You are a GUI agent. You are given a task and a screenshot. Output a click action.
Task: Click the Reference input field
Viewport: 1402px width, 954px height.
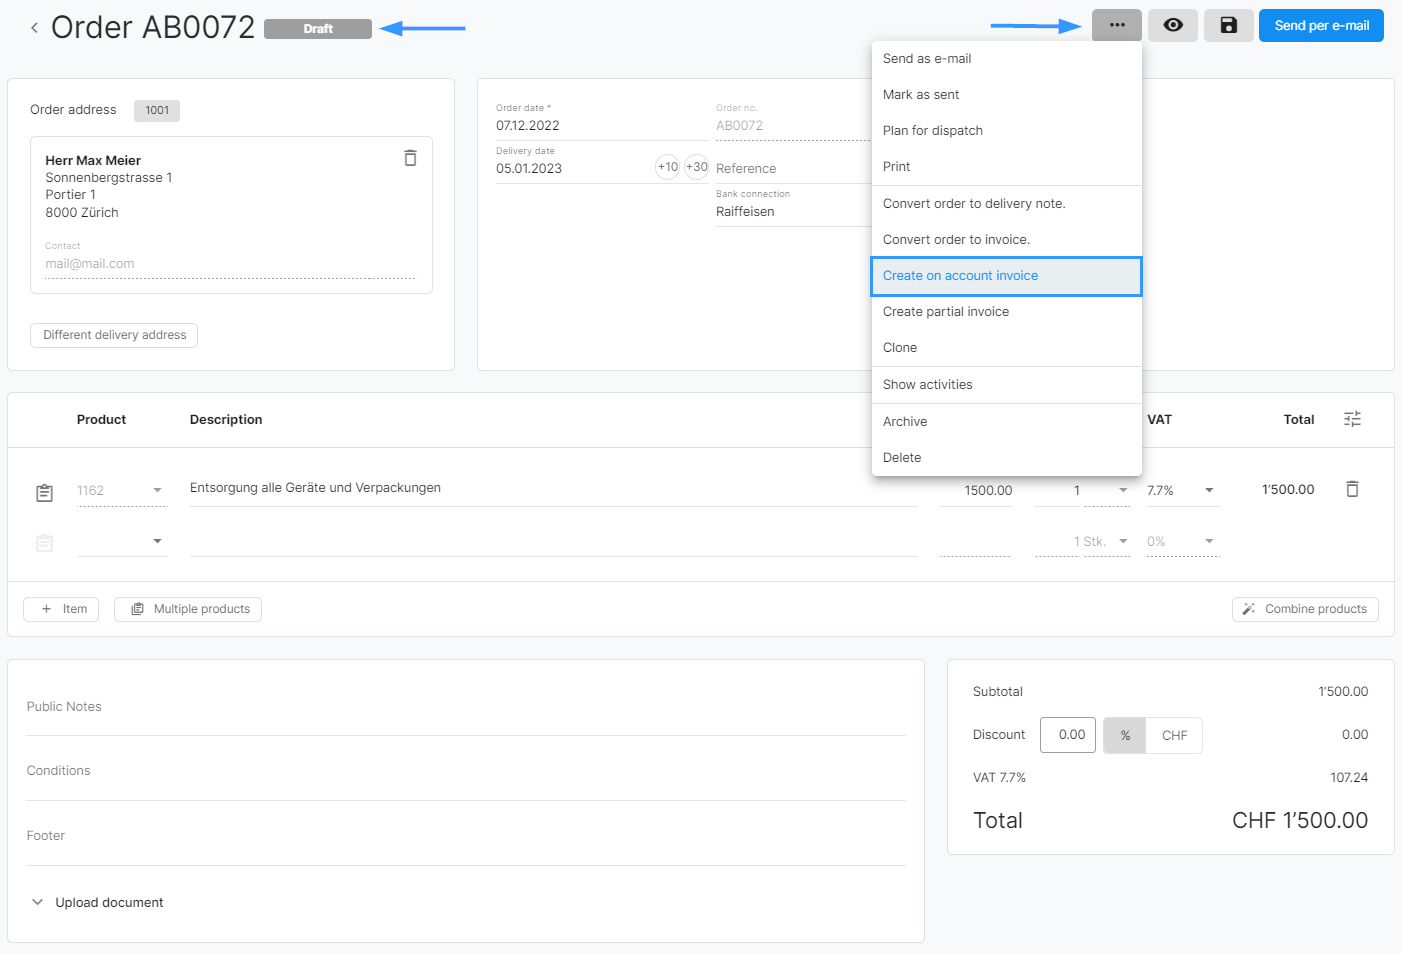coord(793,169)
